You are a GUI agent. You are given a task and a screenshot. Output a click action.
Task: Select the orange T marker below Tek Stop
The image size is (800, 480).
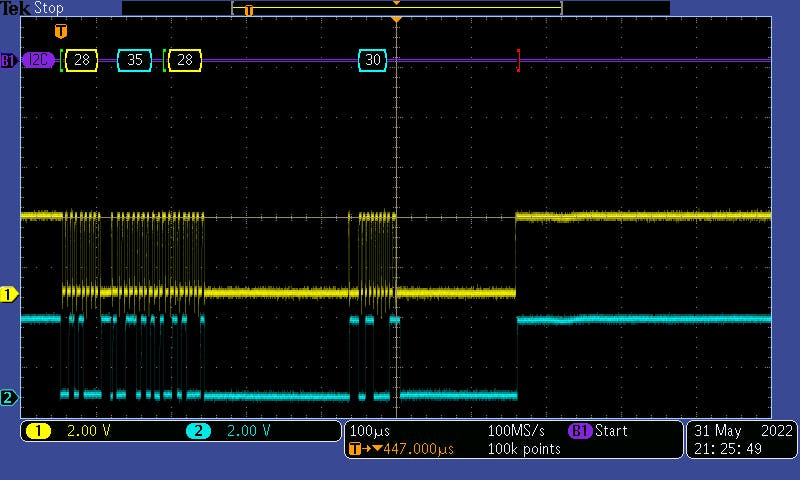tap(60, 32)
